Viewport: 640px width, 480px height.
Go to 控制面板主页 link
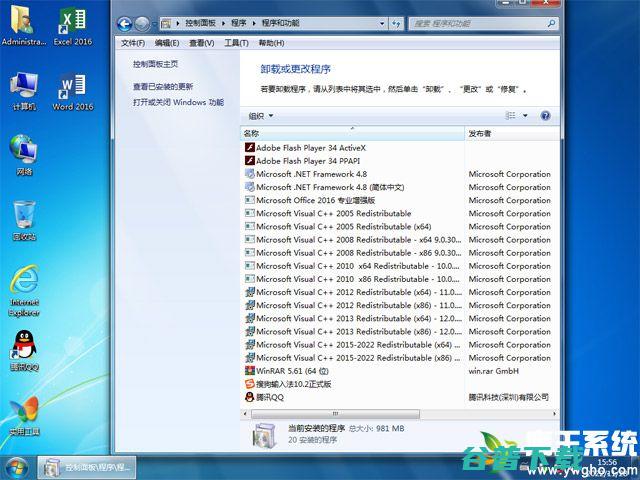point(156,64)
